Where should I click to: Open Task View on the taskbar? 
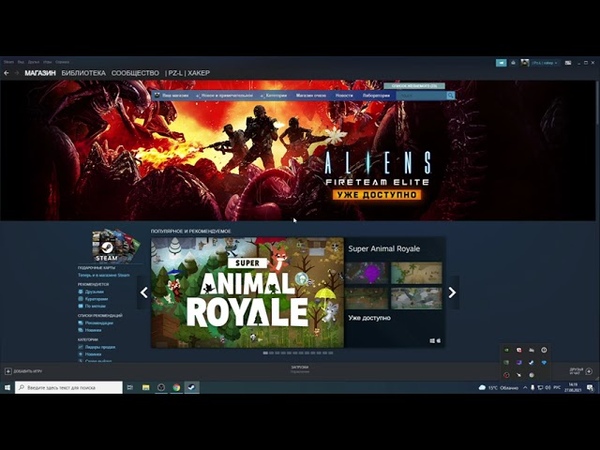(x=130, y=388)
